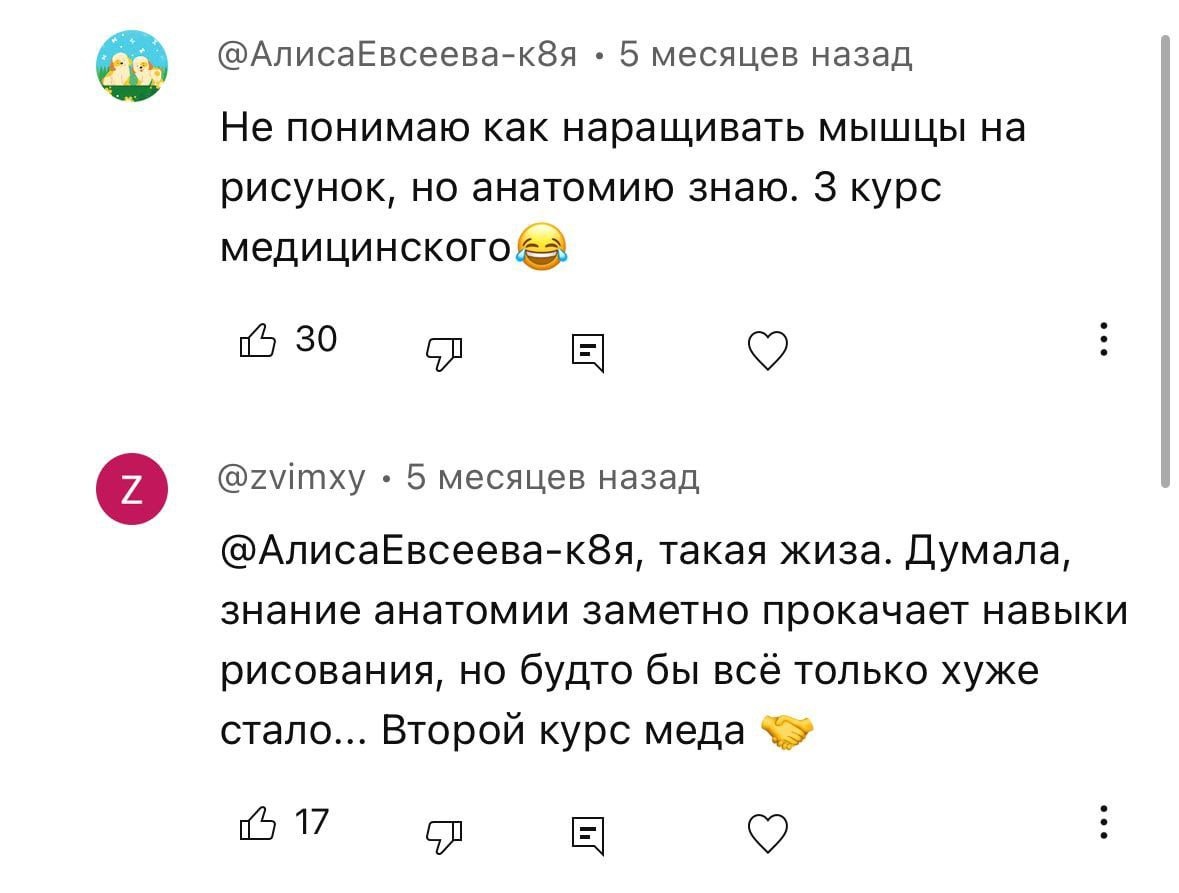Open the options menu for the first comment

coord(1103,340)
